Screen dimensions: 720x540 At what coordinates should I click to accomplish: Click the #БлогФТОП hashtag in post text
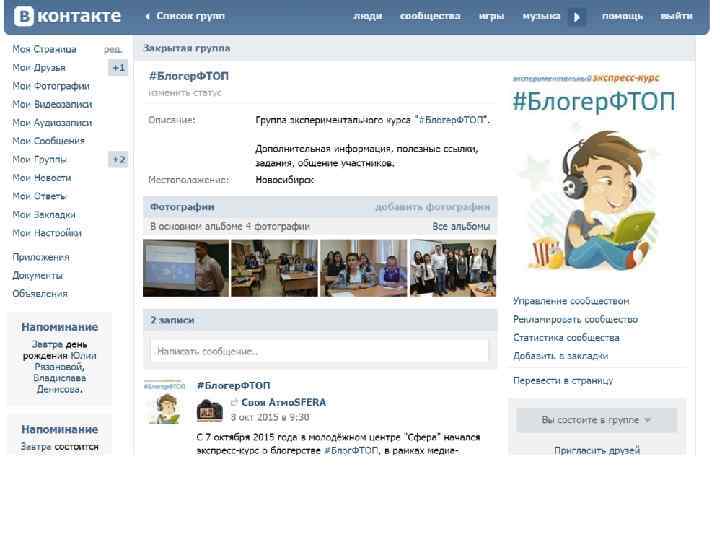[x=351, y=451]
